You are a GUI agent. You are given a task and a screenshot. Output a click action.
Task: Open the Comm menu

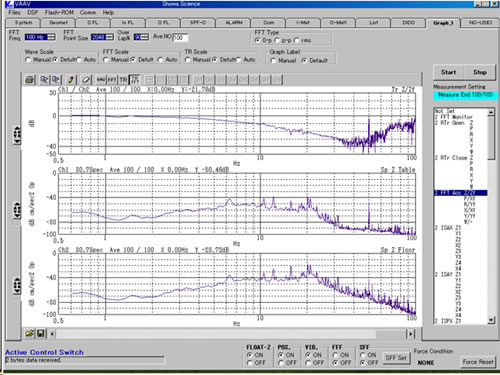pyautogui.click(x=88, y=12)
